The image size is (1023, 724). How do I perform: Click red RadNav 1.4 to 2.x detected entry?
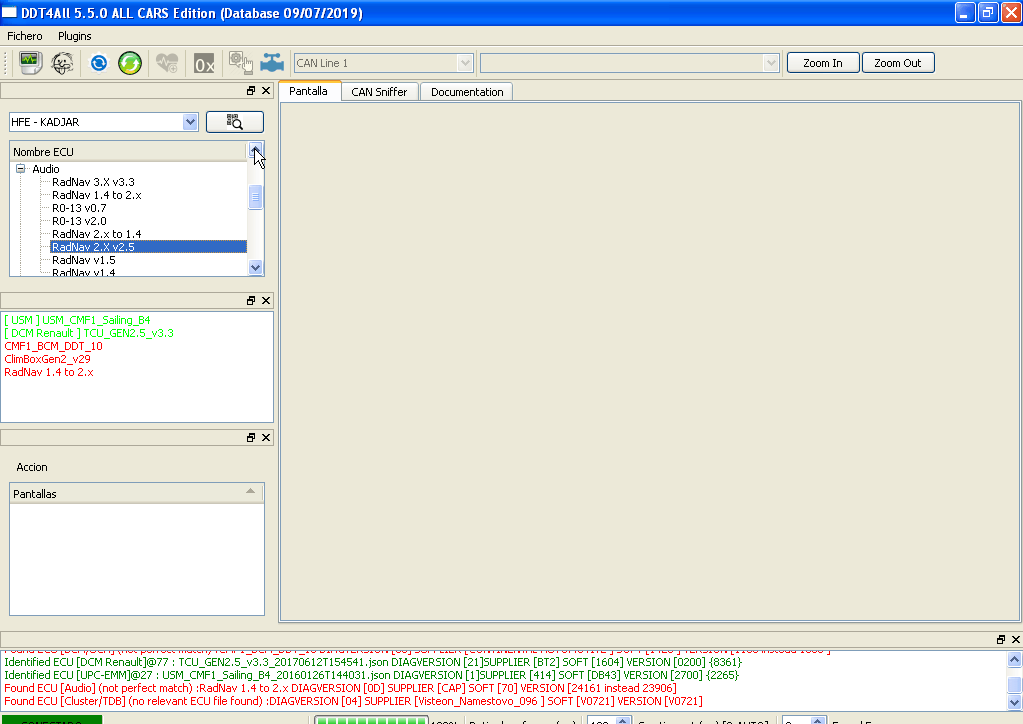[x=49, y=372]
